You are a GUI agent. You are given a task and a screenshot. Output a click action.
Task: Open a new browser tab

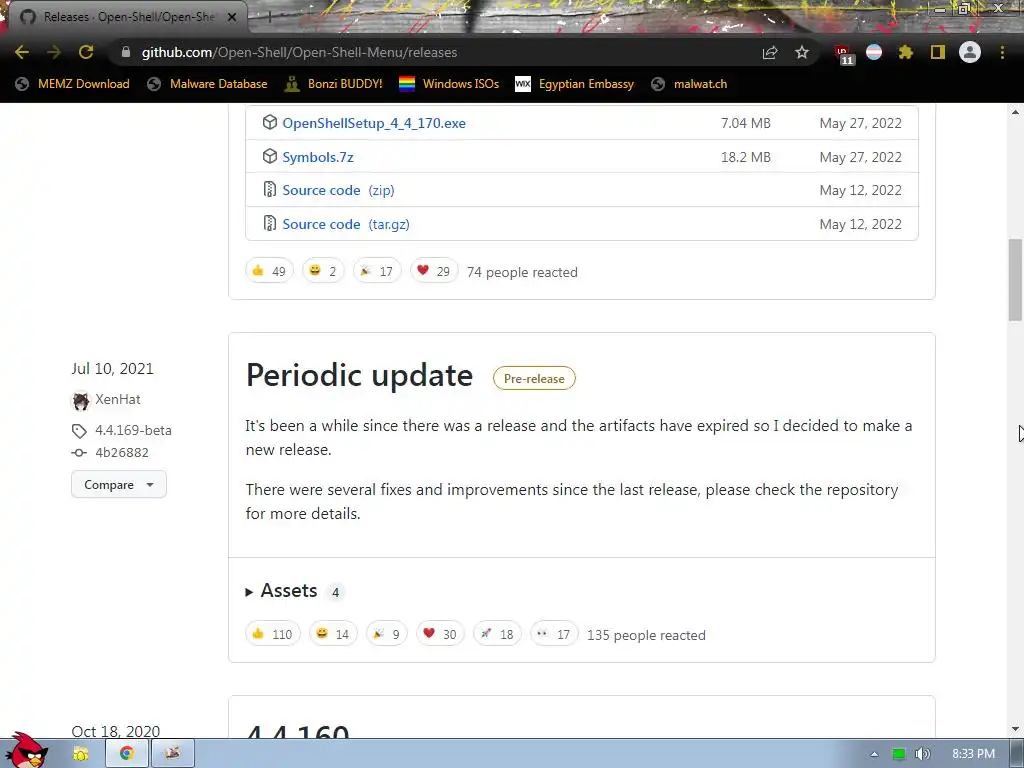coord(269,17)
